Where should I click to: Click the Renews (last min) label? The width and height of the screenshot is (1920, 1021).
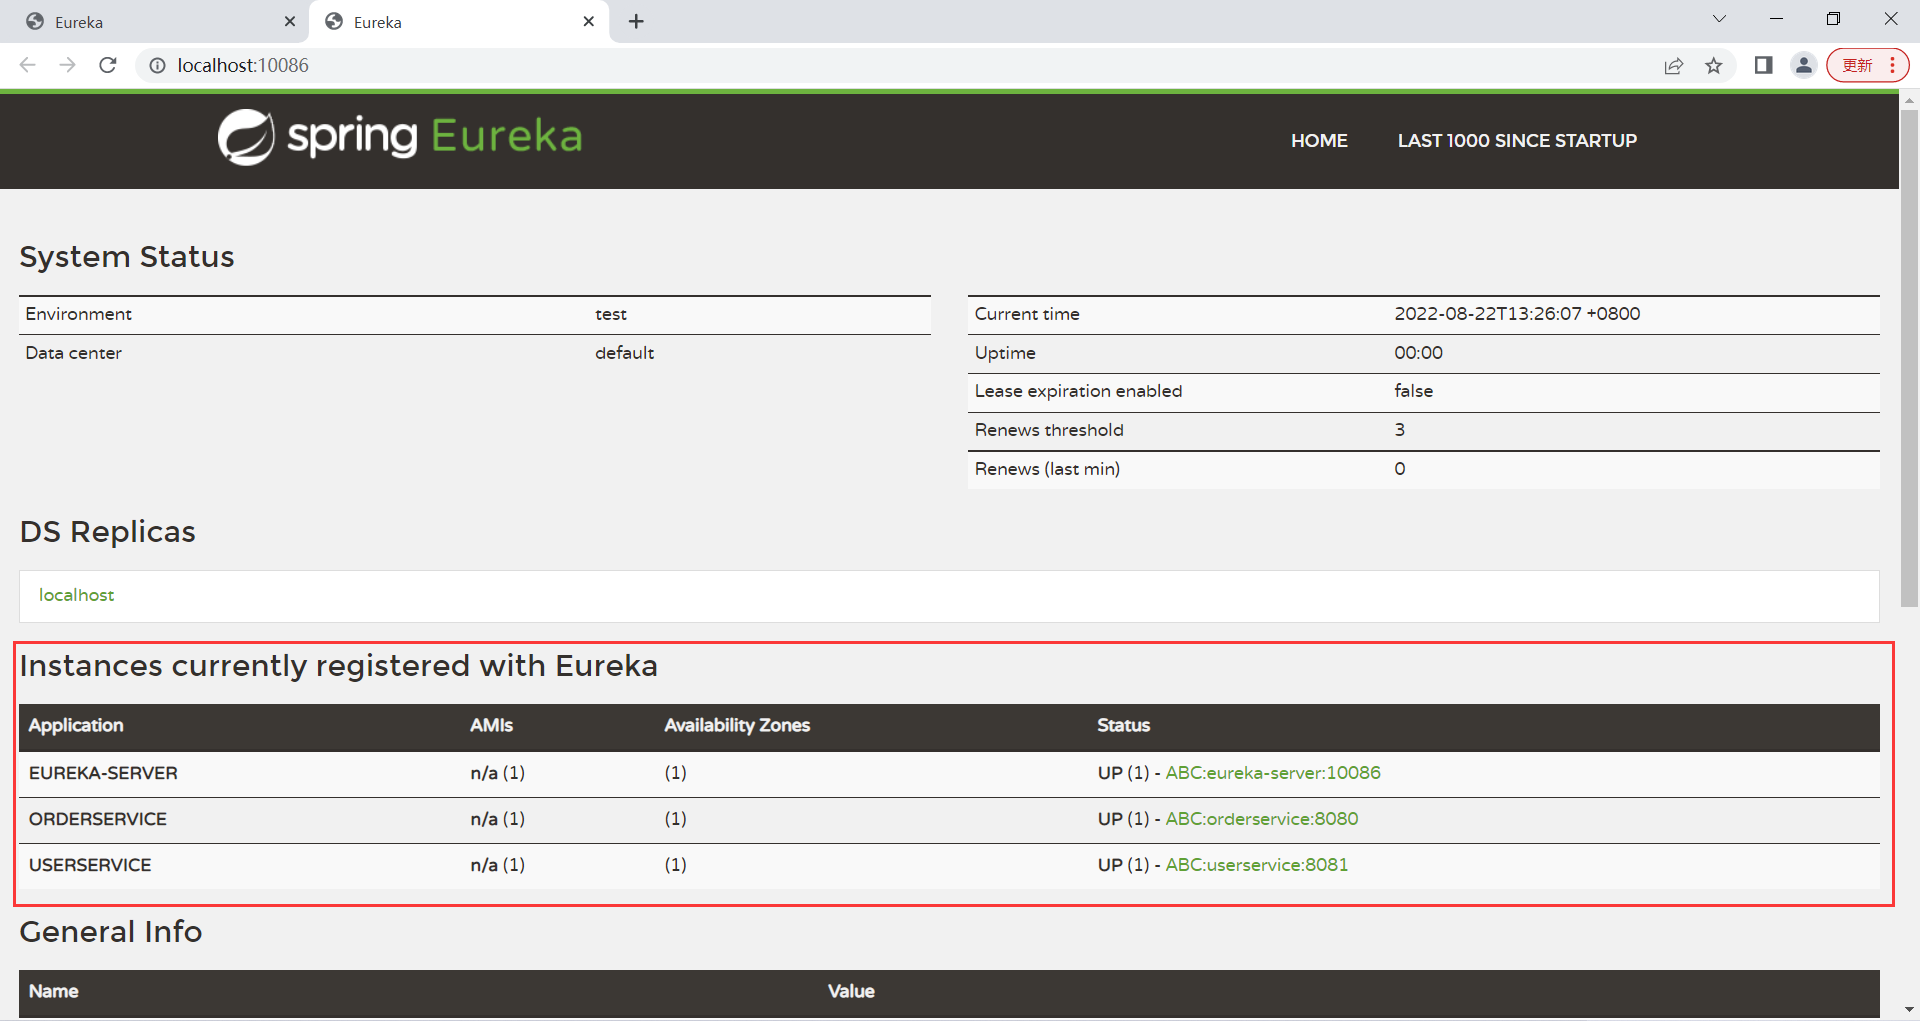[x=1047, y=469]
